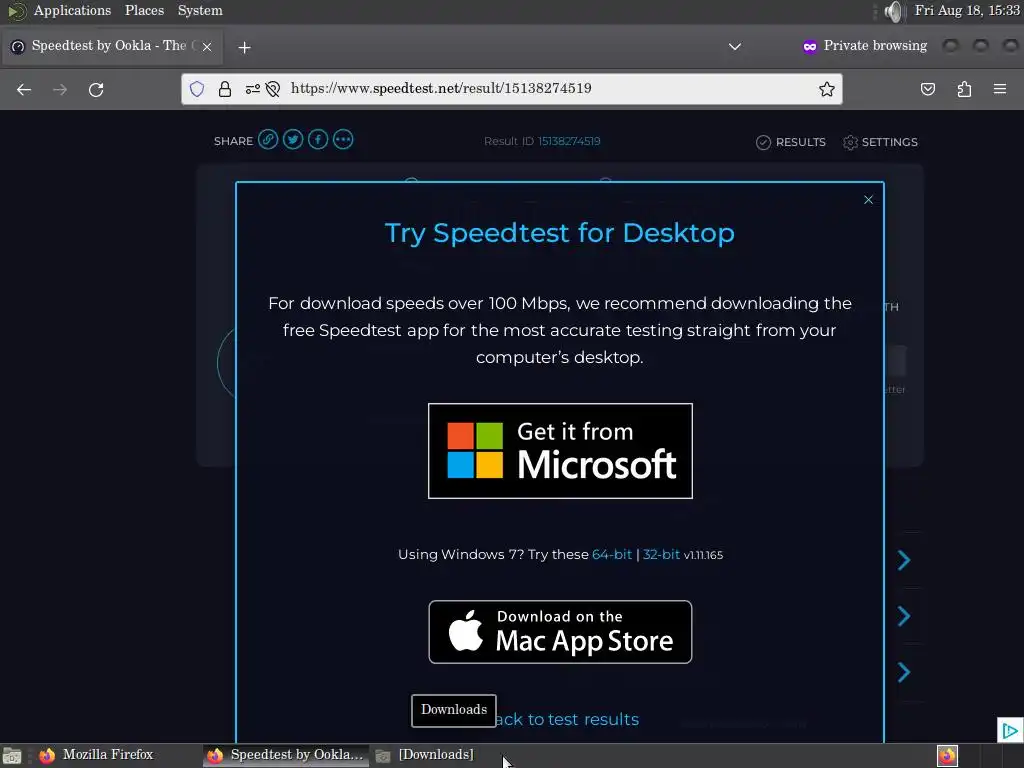This screenshot has width=1024, height=768.
Task: Open the Places menu
Action: [x=144, y=10]
